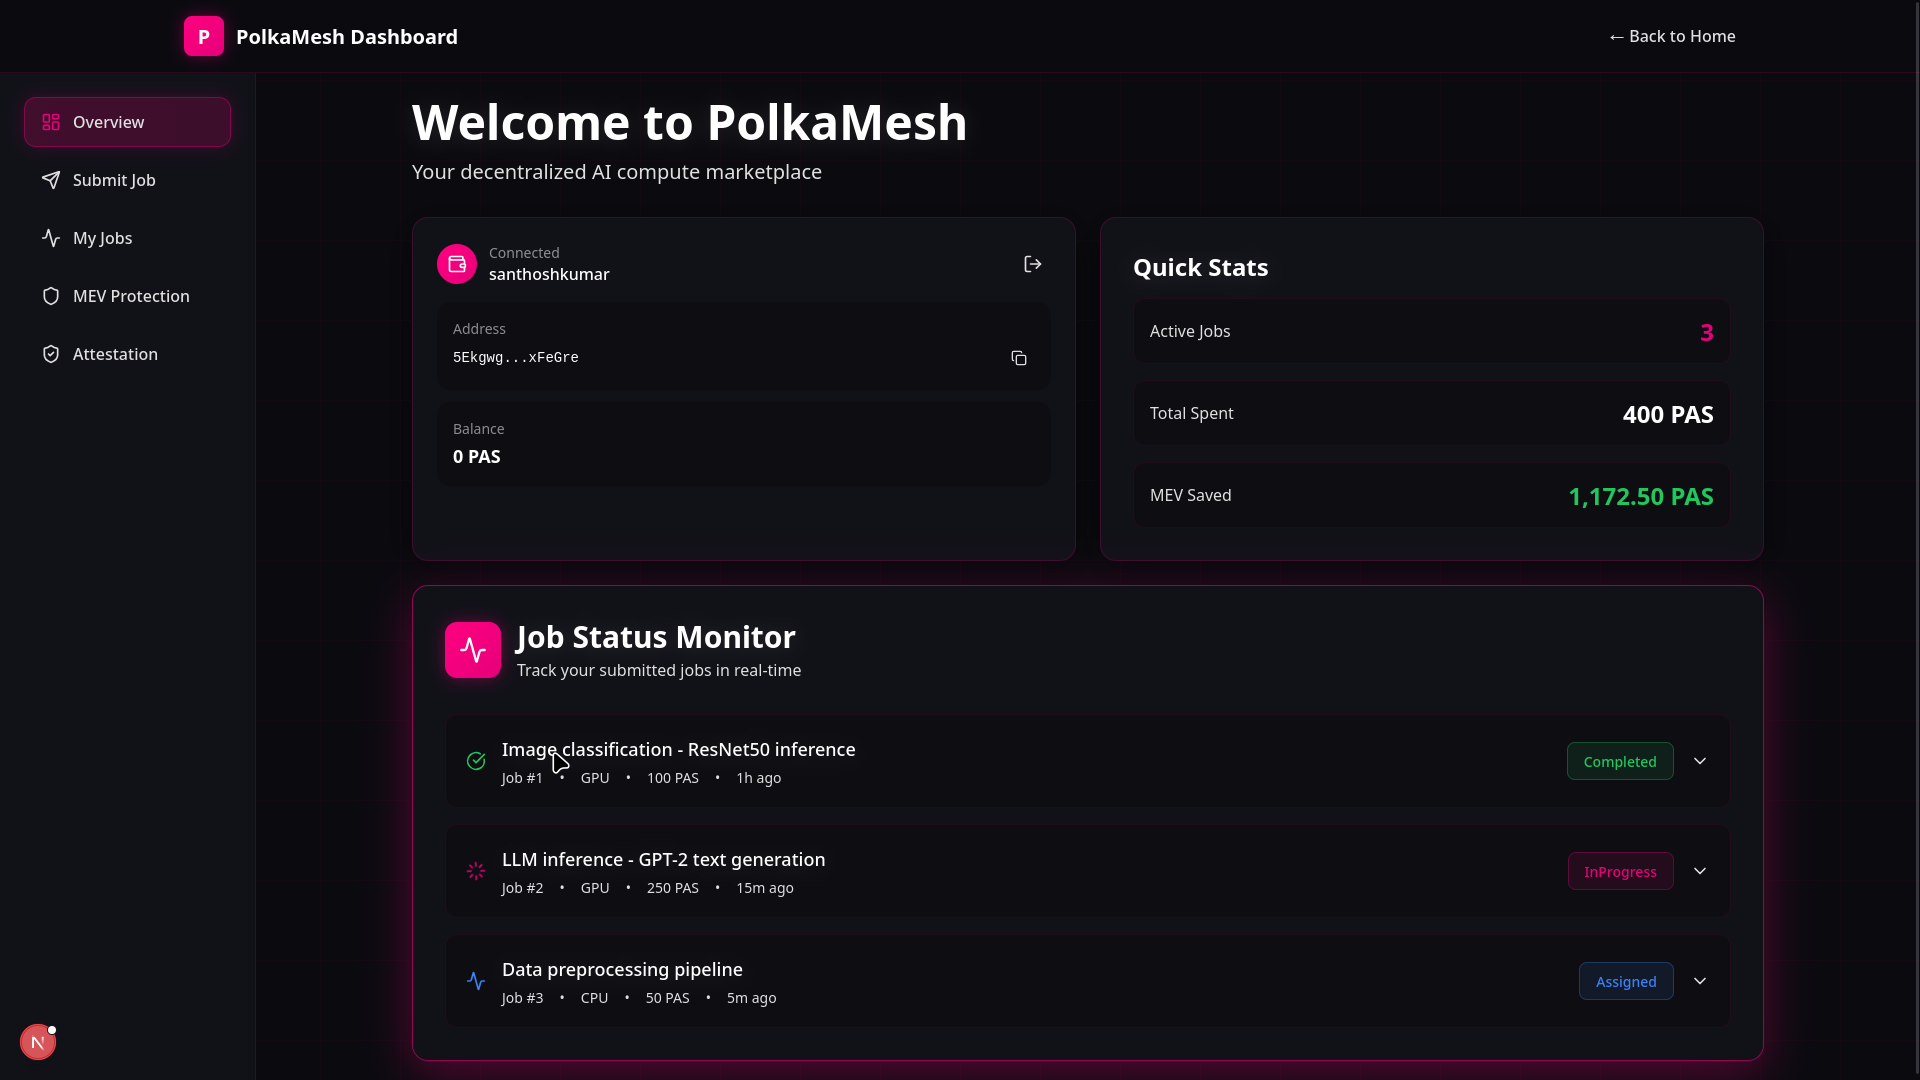
Task: Click the Back to Home link
Action: 1672,36
